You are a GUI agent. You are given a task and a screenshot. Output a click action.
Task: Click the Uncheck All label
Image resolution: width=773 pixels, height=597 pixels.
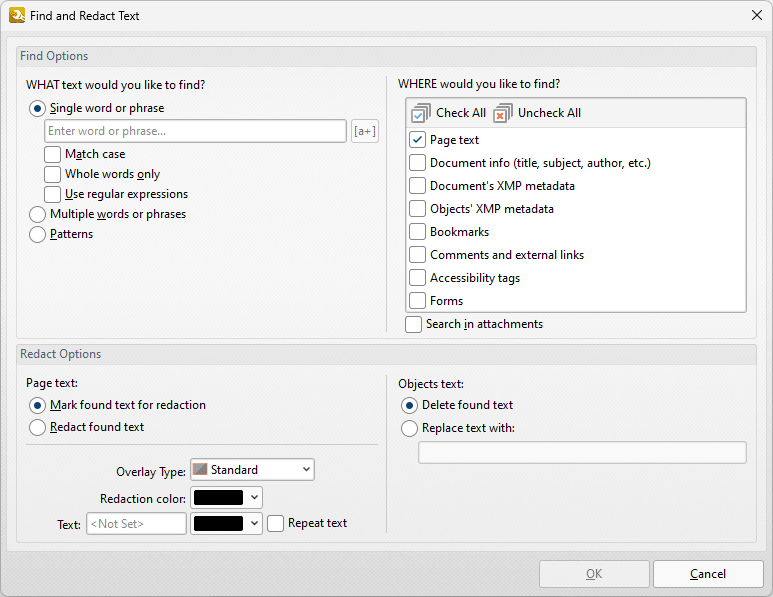click(x=549, y=113)
